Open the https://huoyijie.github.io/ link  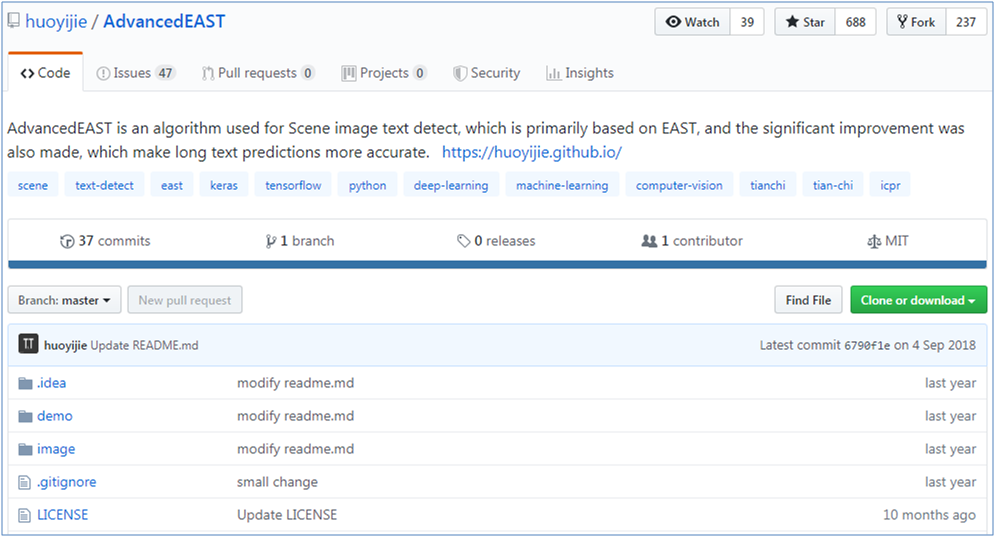pyautogui.click(x=532, y=152)
